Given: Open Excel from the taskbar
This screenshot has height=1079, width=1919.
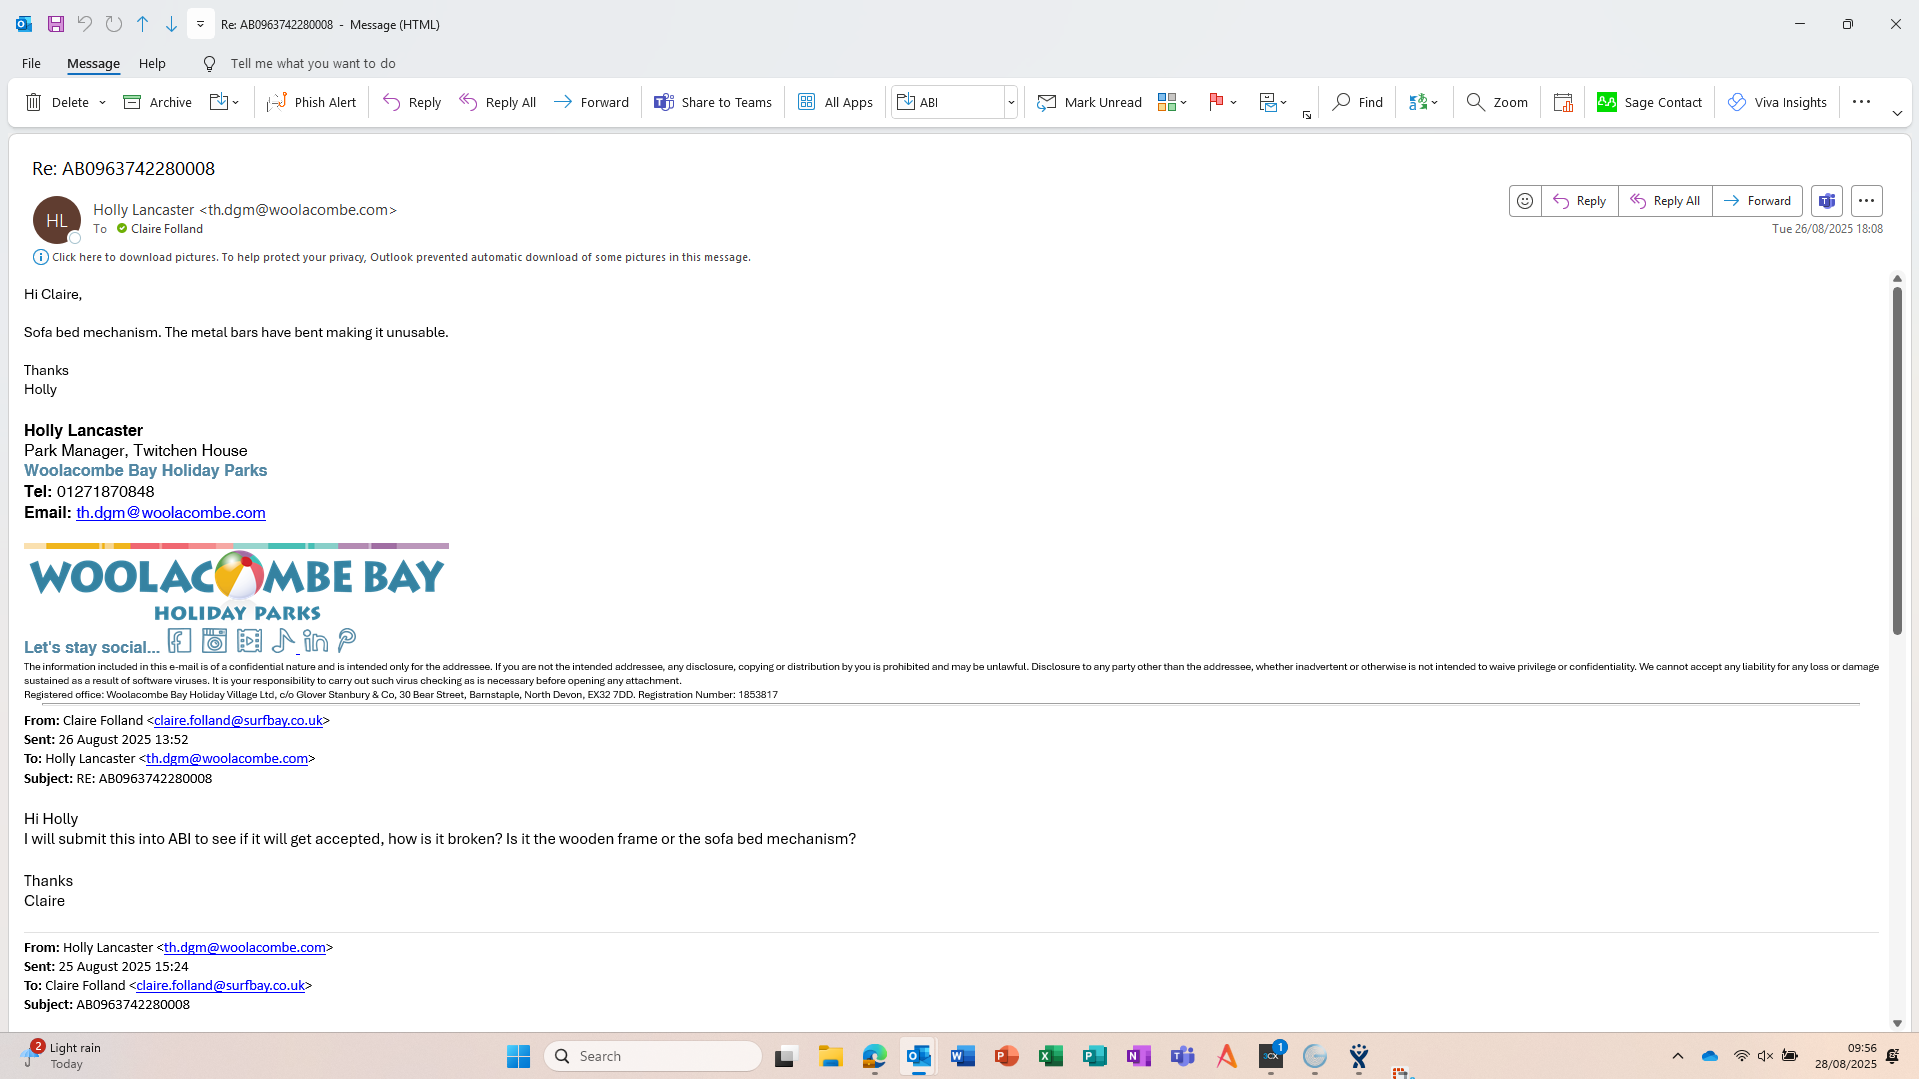Looking at the screenshot, I should pyautogui.click(x=1050, y=1056).
